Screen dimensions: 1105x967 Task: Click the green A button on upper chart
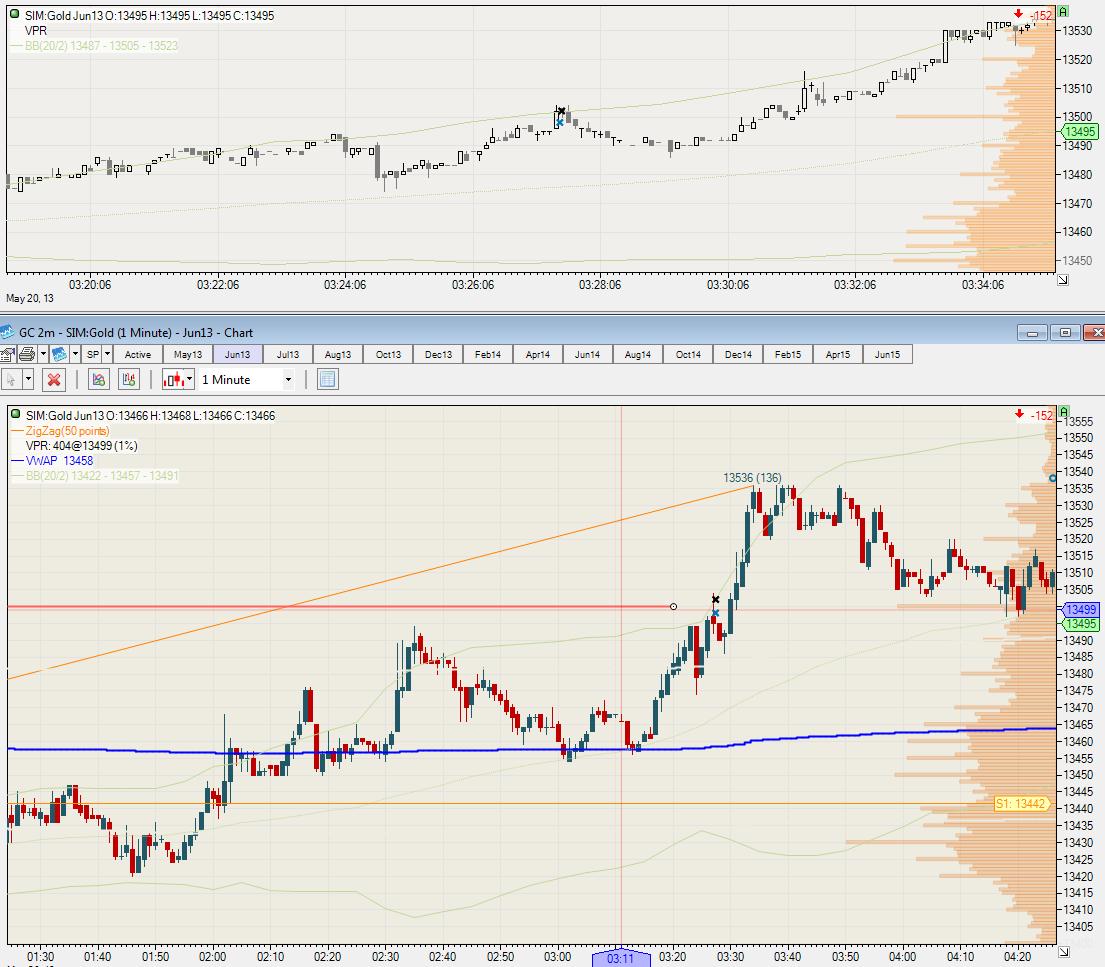coord(1063,11)
